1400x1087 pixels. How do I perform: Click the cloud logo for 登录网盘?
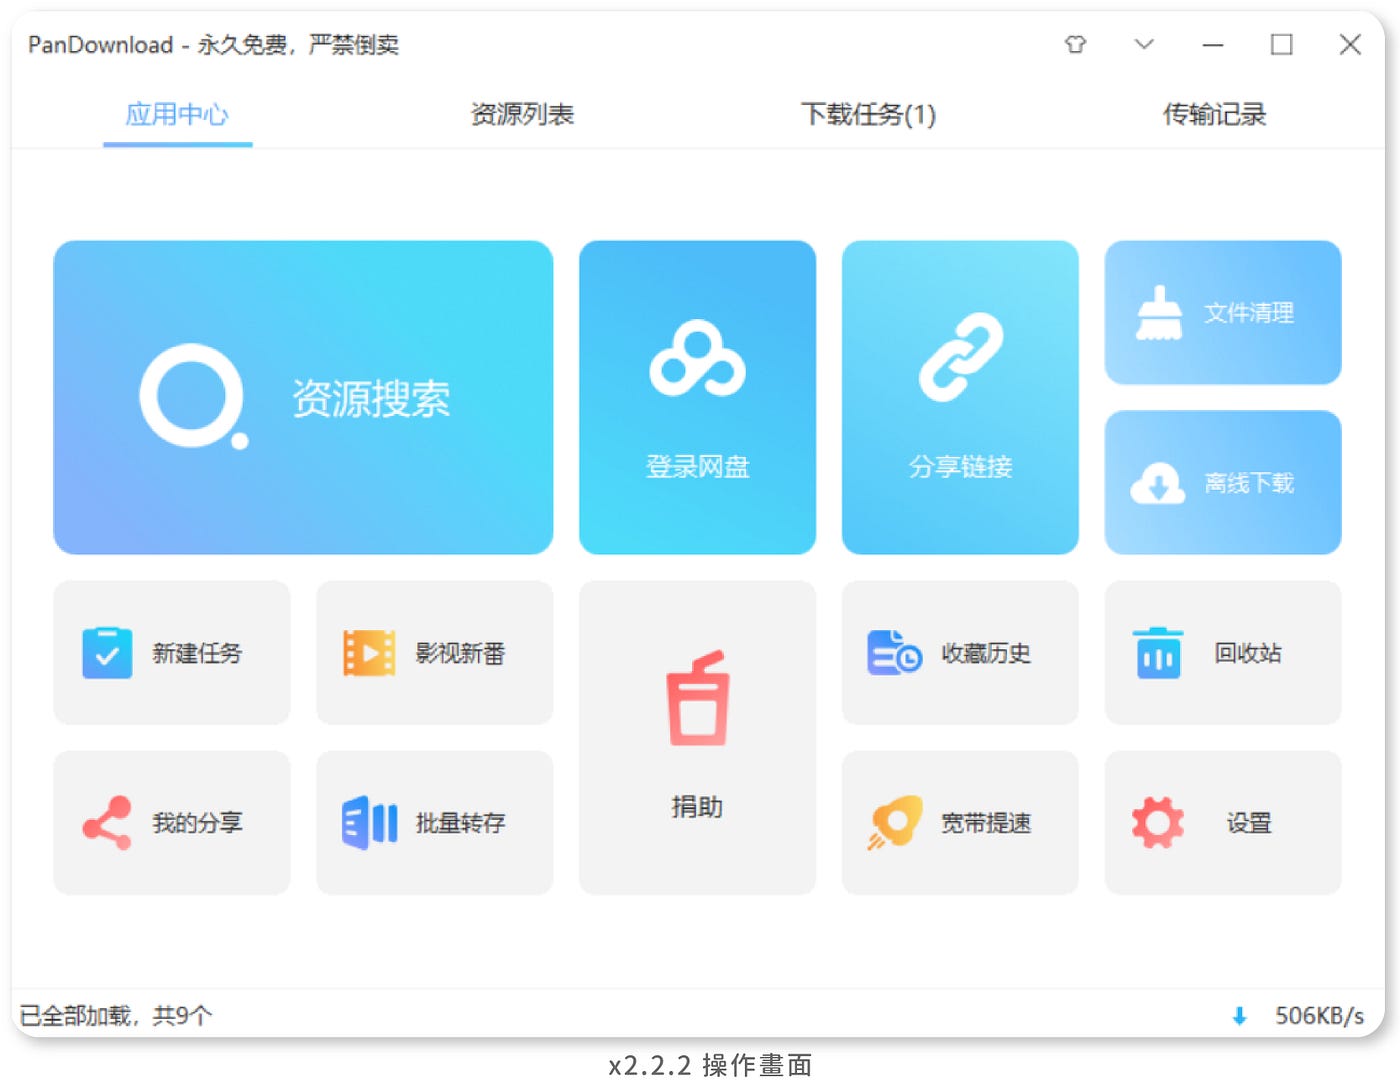pos(697,358)
